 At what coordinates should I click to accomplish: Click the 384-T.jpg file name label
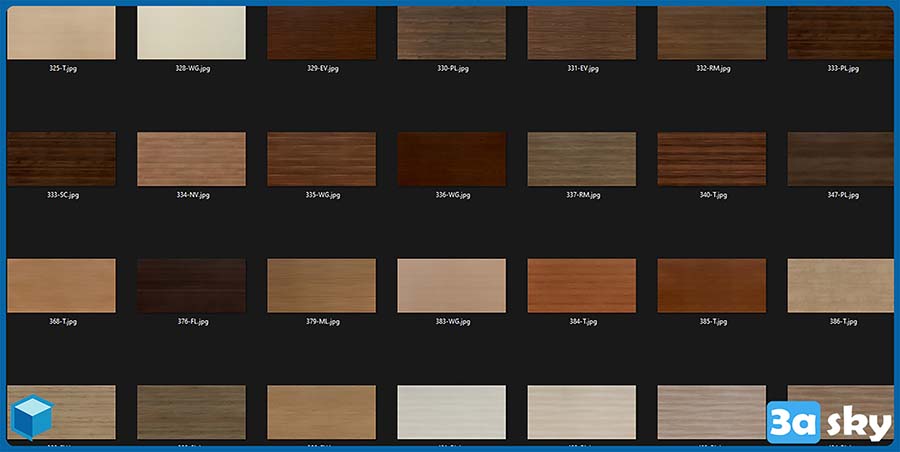point(581,322)
